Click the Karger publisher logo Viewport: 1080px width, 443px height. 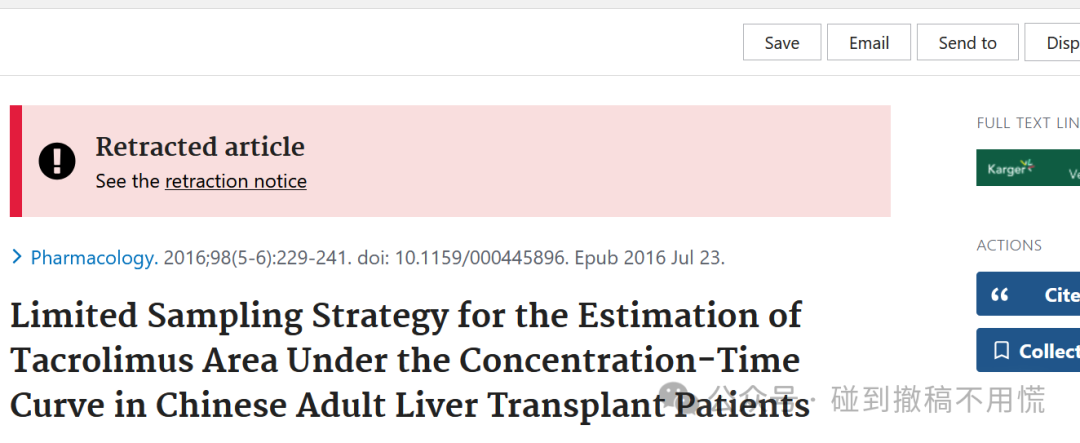click(1011, 167)
